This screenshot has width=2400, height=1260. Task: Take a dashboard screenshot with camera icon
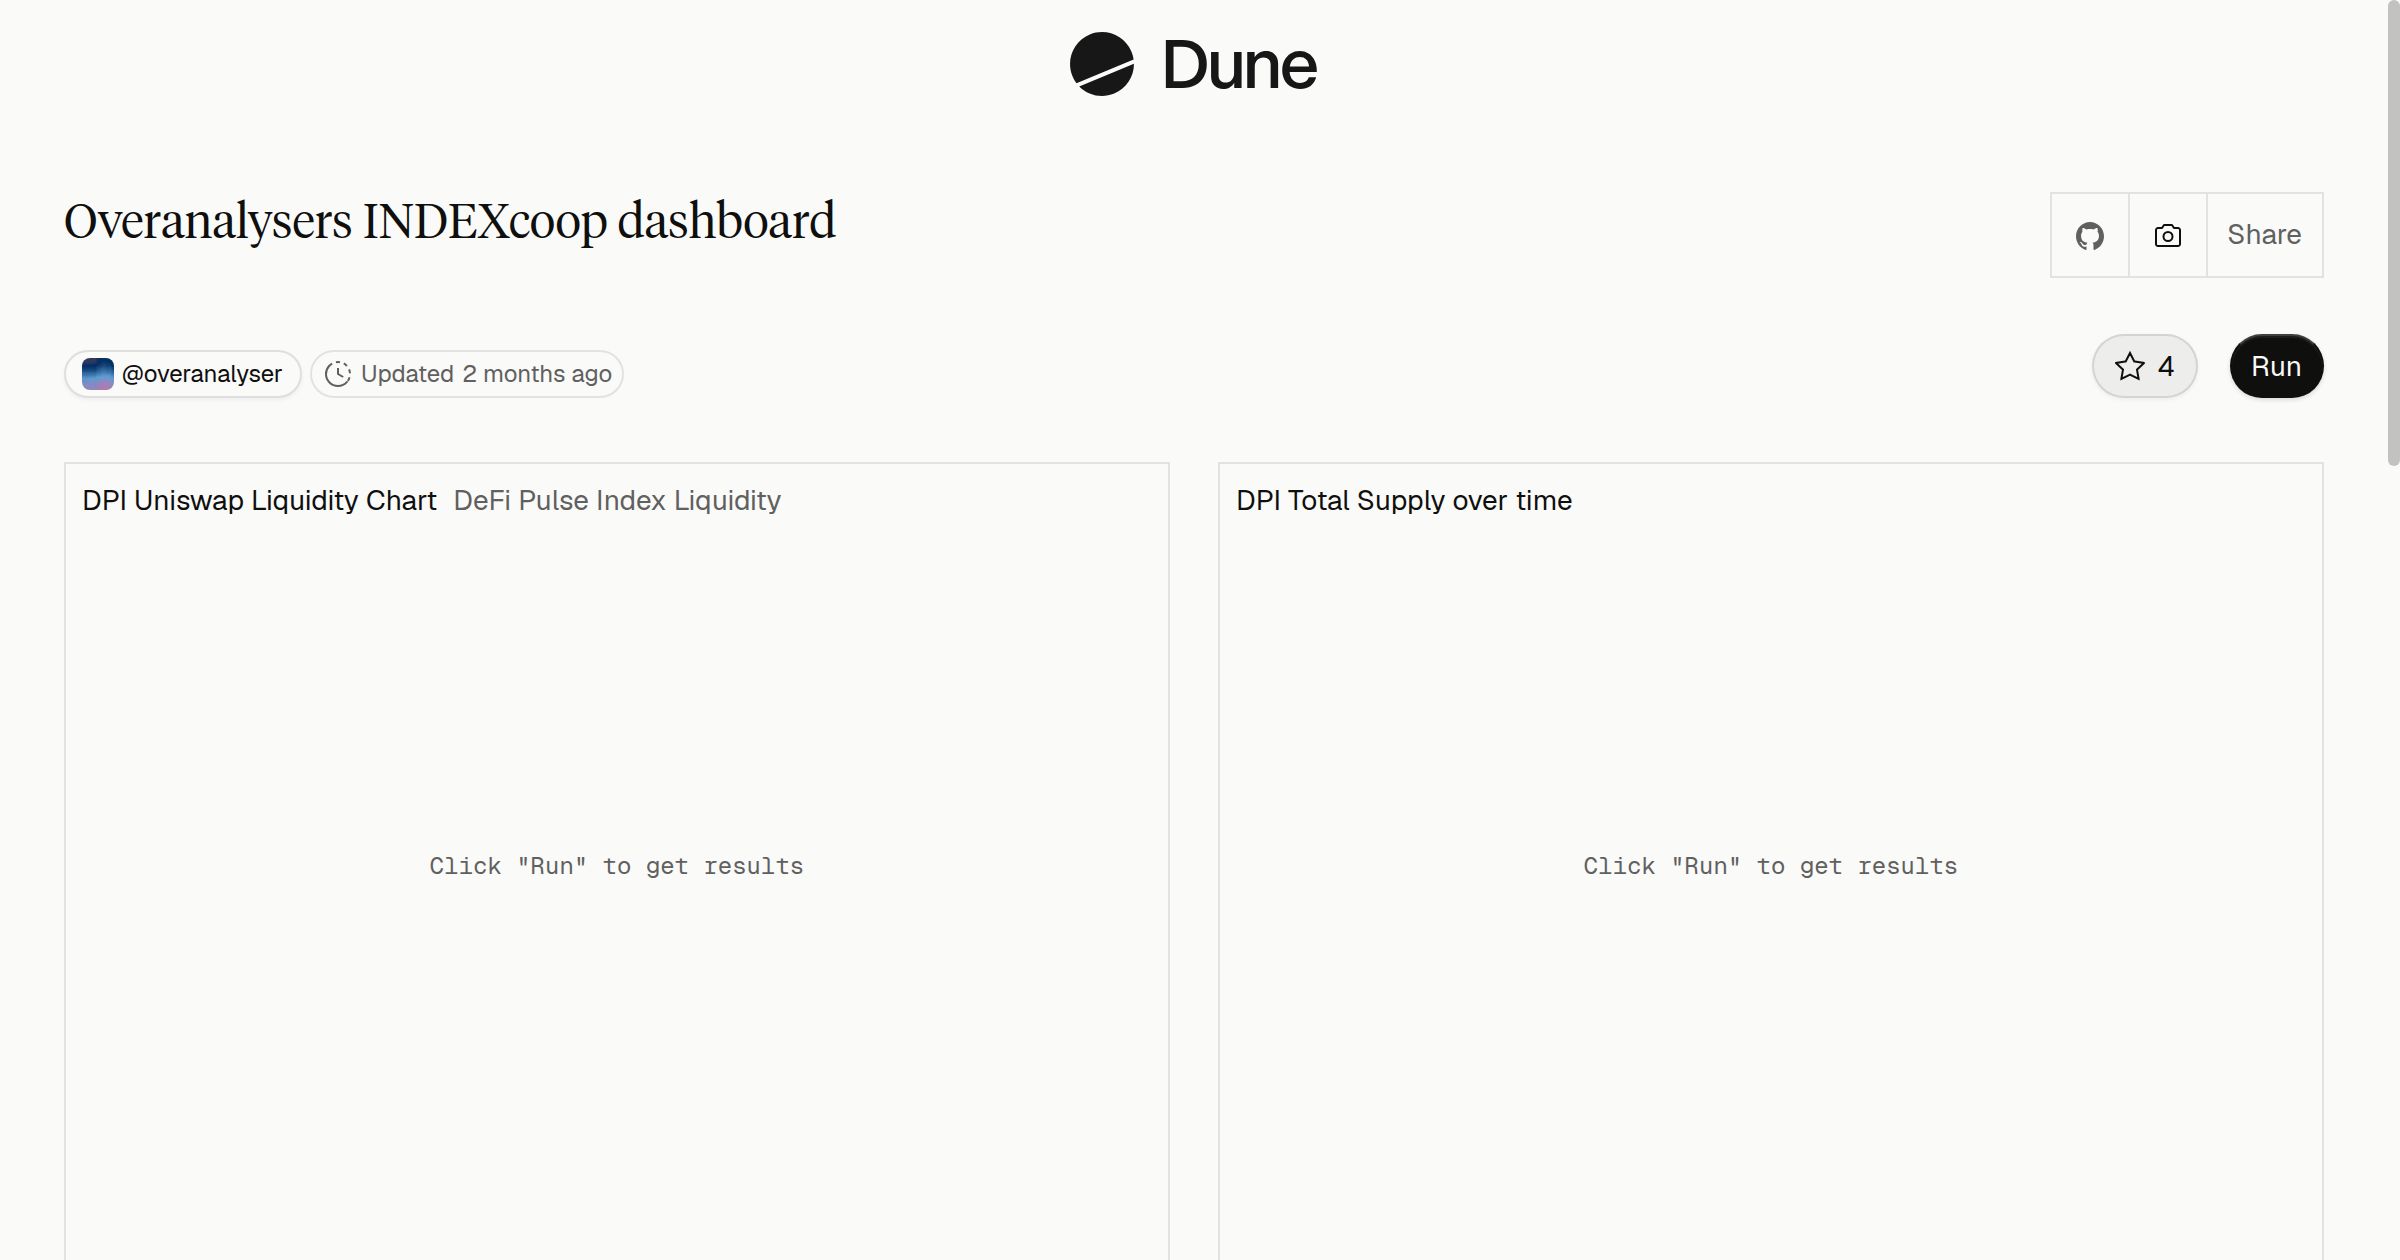[2167, 235]
